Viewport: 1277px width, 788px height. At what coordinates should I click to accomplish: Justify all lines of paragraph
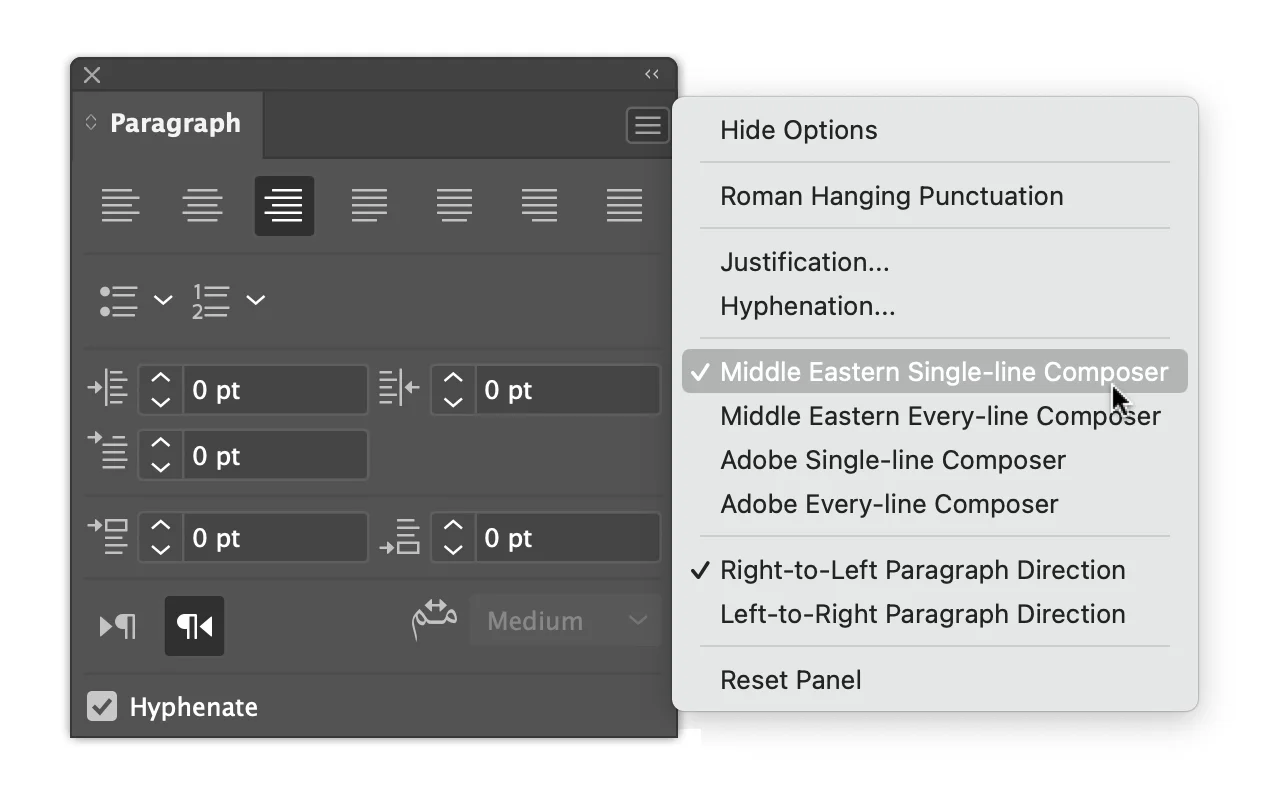click(x=624, y=206)
